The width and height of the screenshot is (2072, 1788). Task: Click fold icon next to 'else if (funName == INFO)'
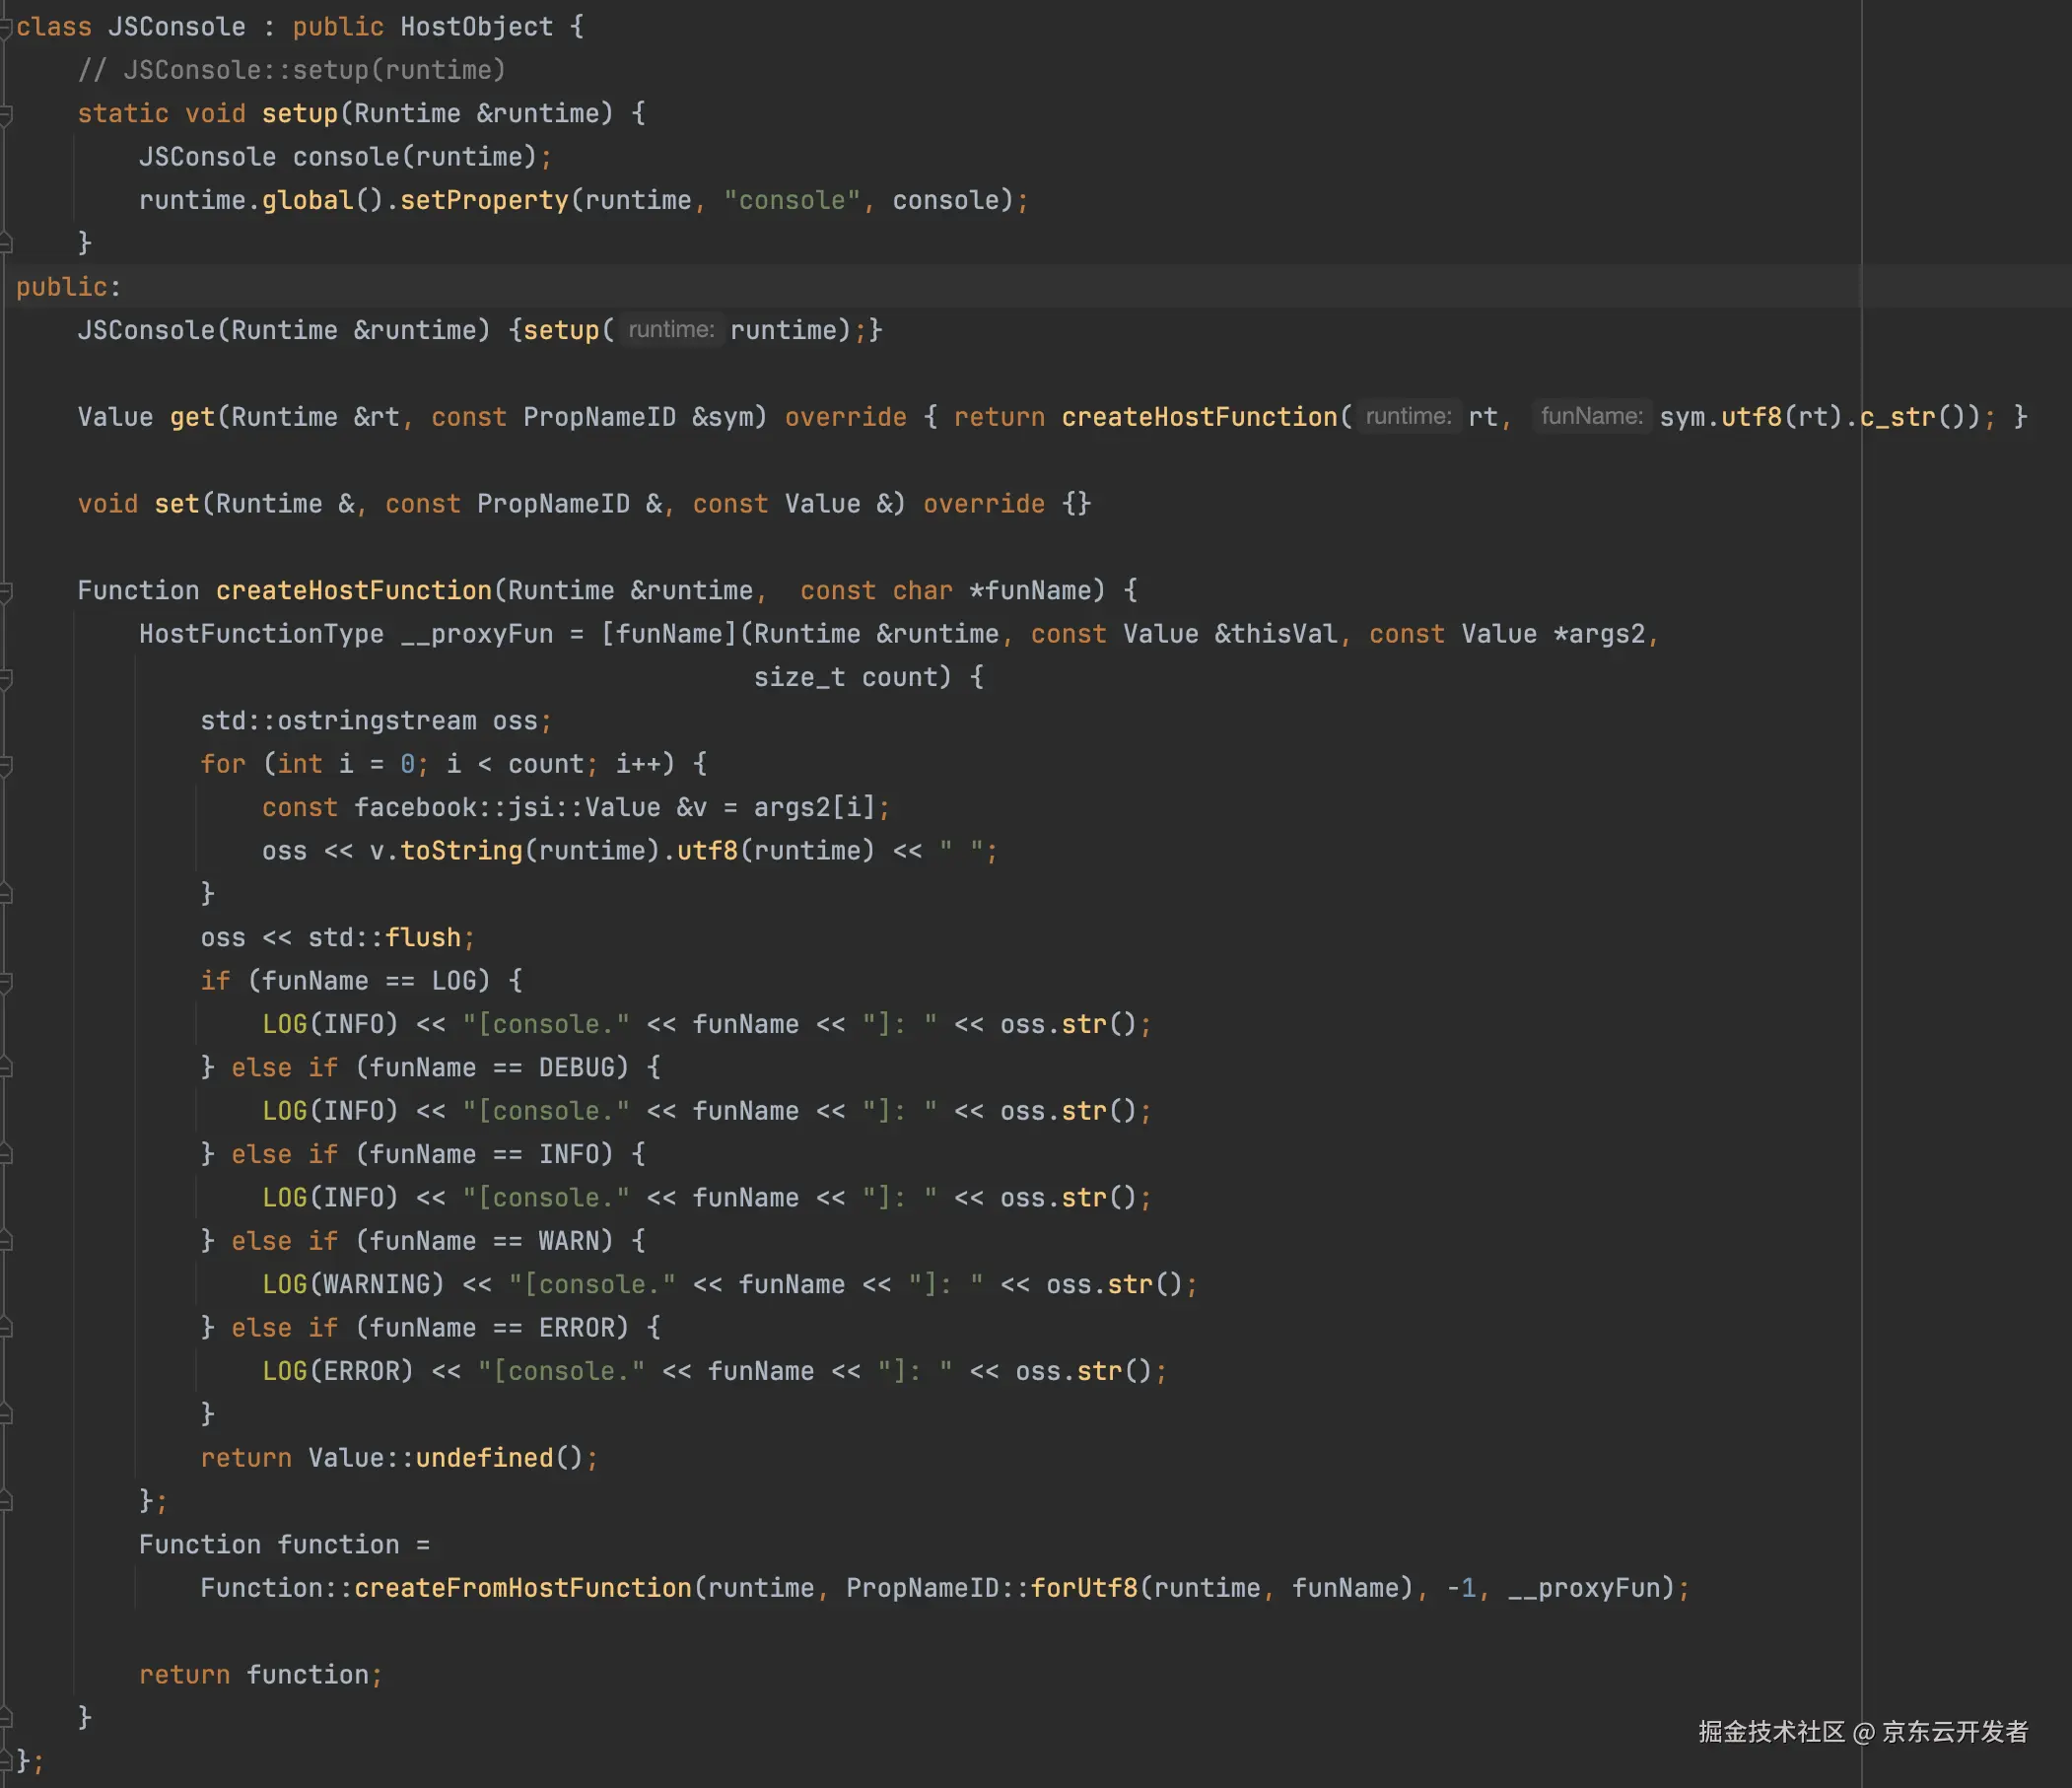(x=5, y=1155)
